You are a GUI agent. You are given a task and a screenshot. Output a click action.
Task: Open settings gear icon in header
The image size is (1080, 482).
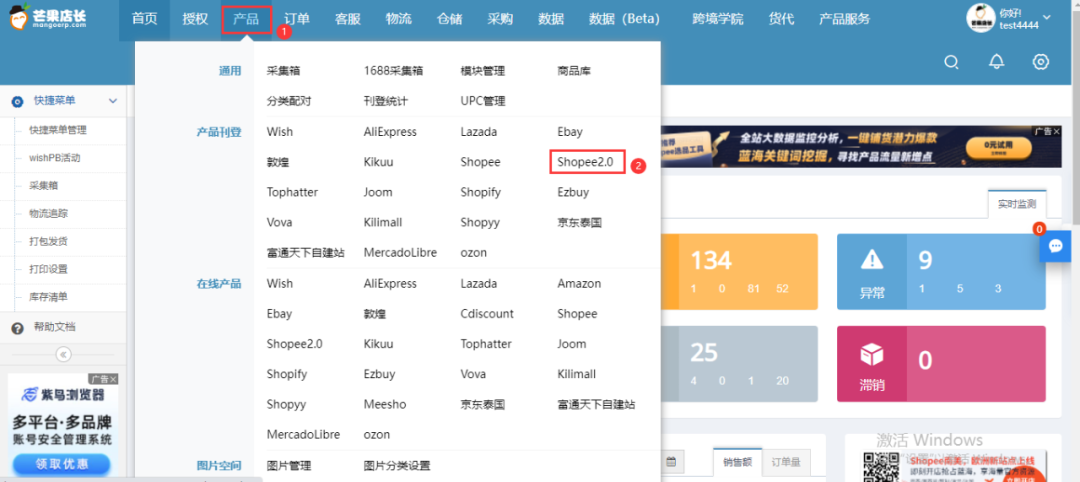1041,62
